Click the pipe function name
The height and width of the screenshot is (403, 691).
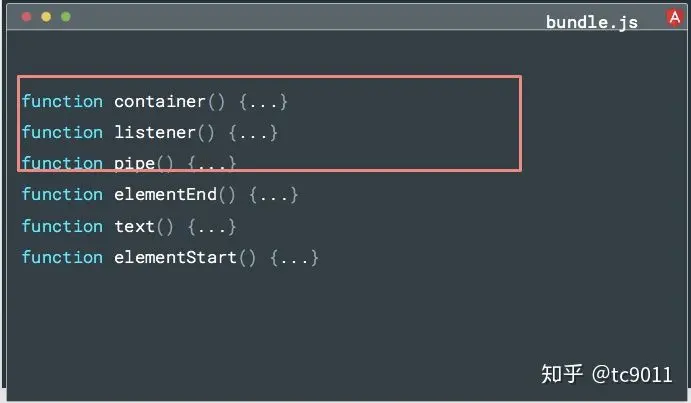(134, 163)
